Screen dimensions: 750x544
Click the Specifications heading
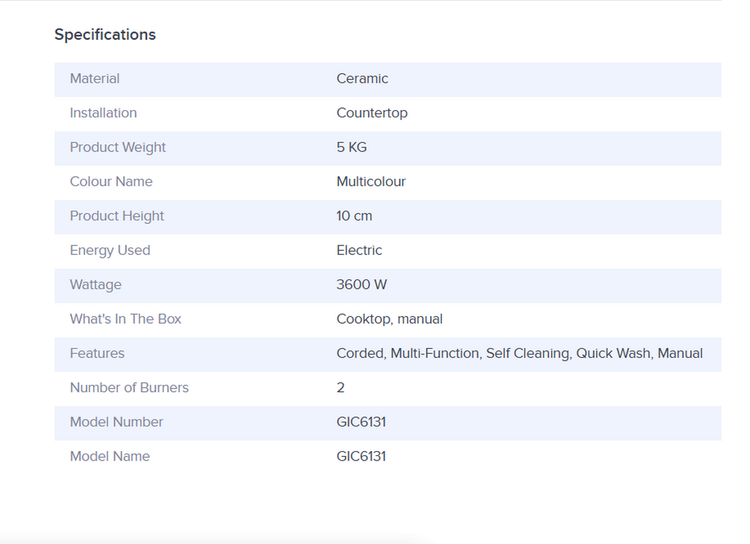coord(105,35)
